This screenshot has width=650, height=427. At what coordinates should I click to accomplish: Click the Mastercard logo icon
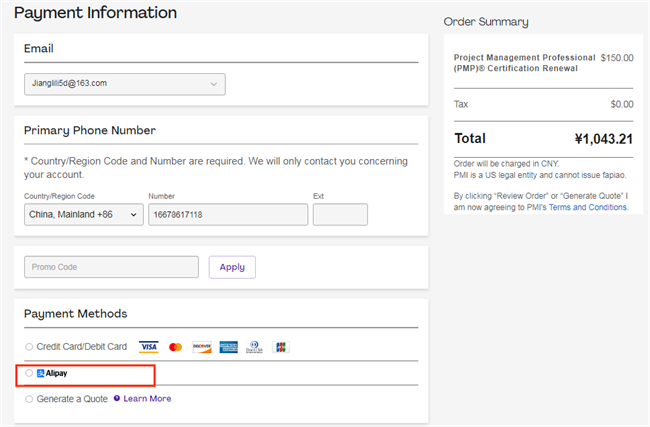click(x=176, y=347)
